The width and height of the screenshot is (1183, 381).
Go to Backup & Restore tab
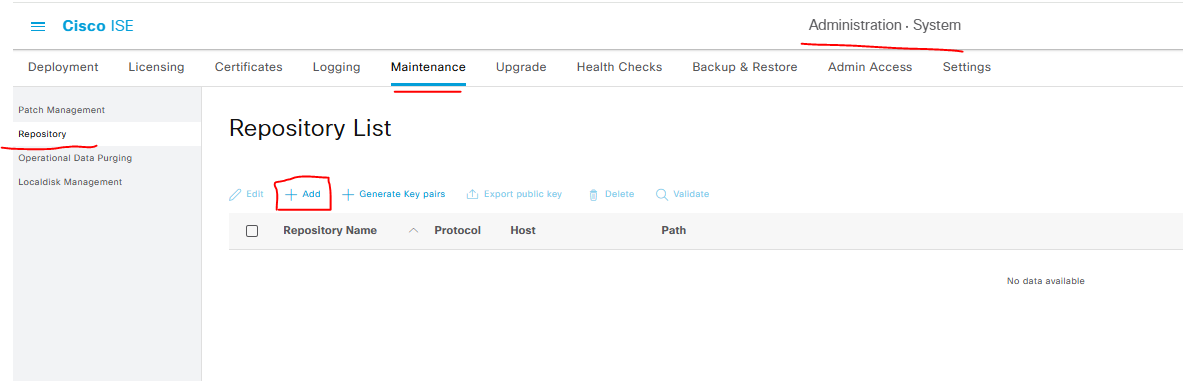coord(745,67)
